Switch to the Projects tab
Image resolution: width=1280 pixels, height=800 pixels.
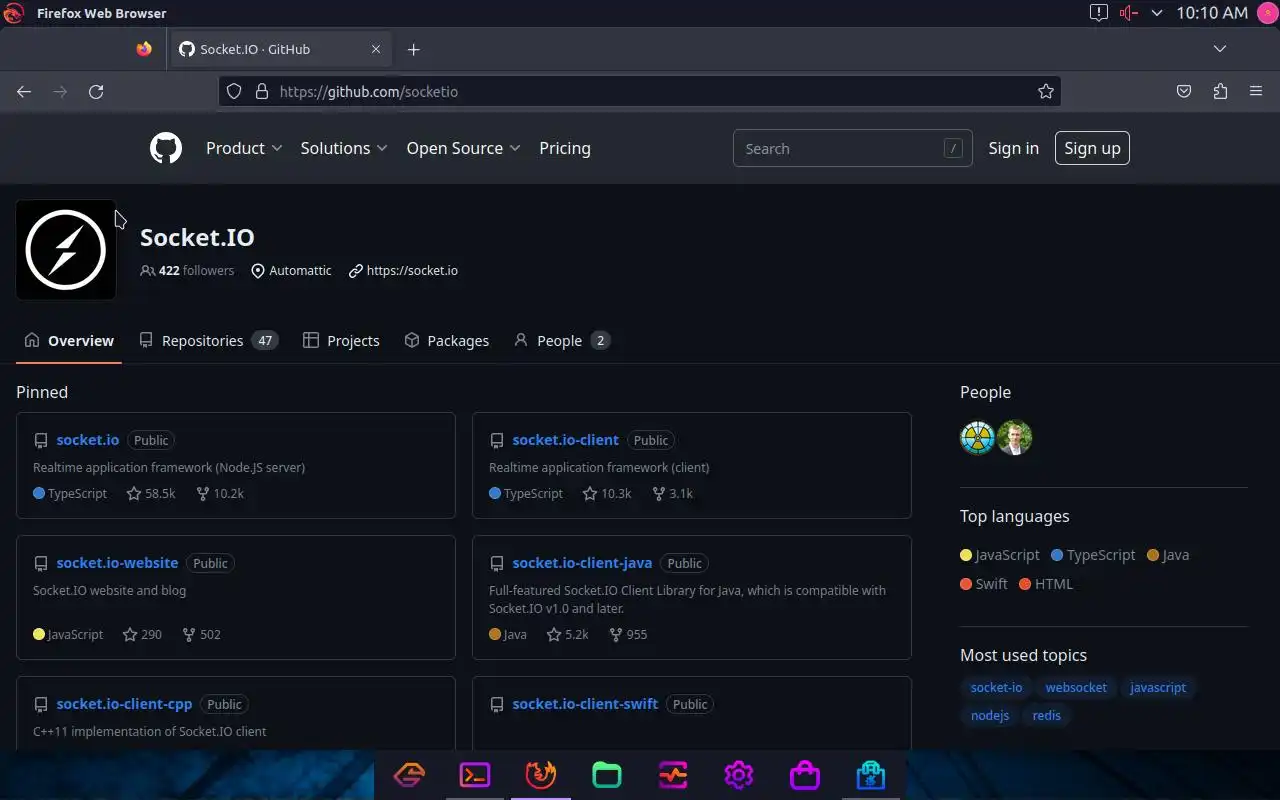(x=341, y=340)
